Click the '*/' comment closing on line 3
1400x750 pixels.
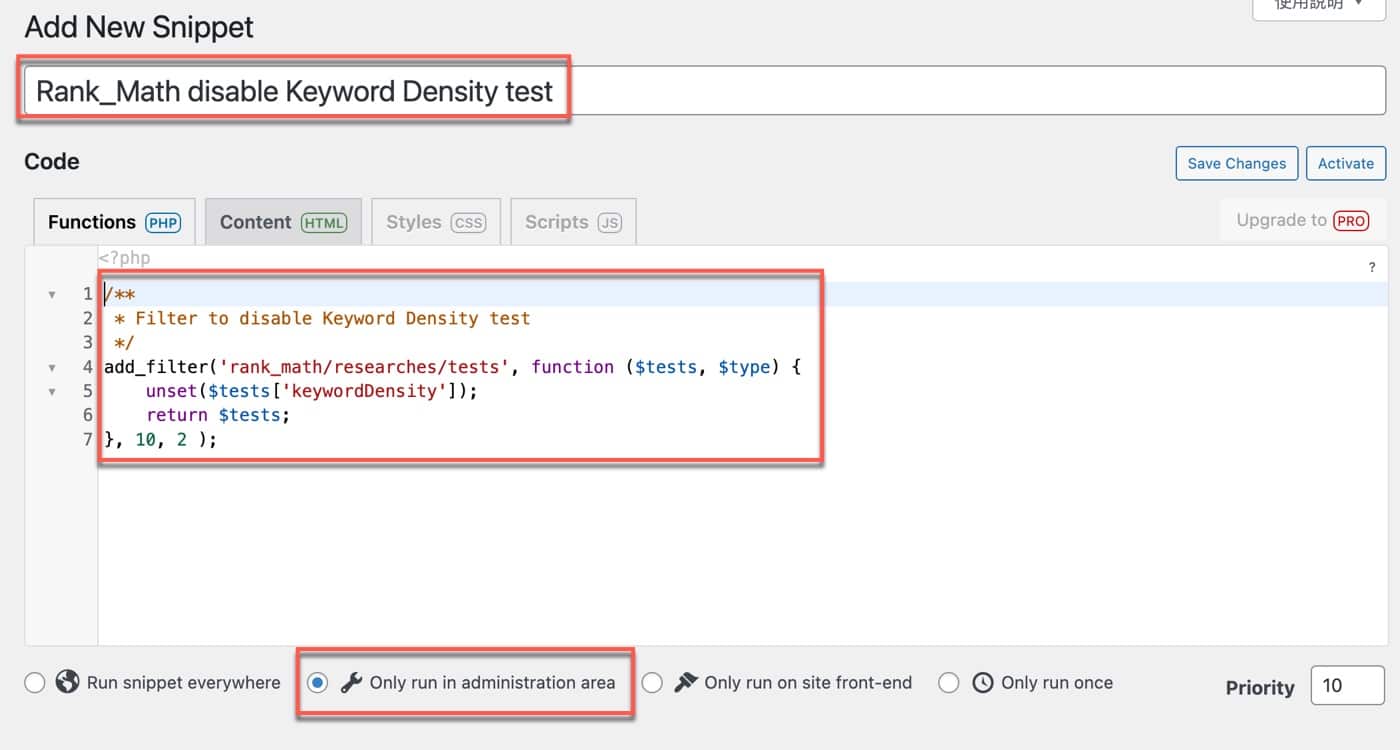tap(124, 343)
